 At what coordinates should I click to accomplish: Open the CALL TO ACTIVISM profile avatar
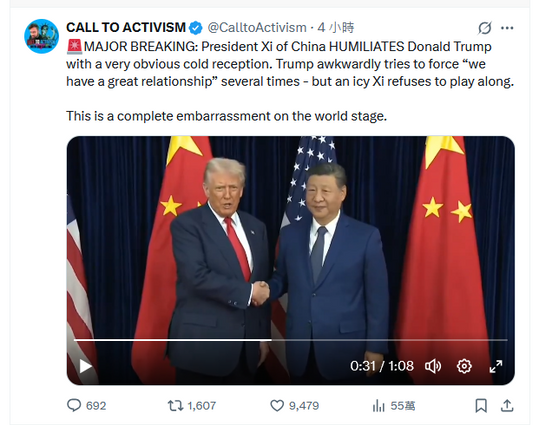click(x=42, y=36)
